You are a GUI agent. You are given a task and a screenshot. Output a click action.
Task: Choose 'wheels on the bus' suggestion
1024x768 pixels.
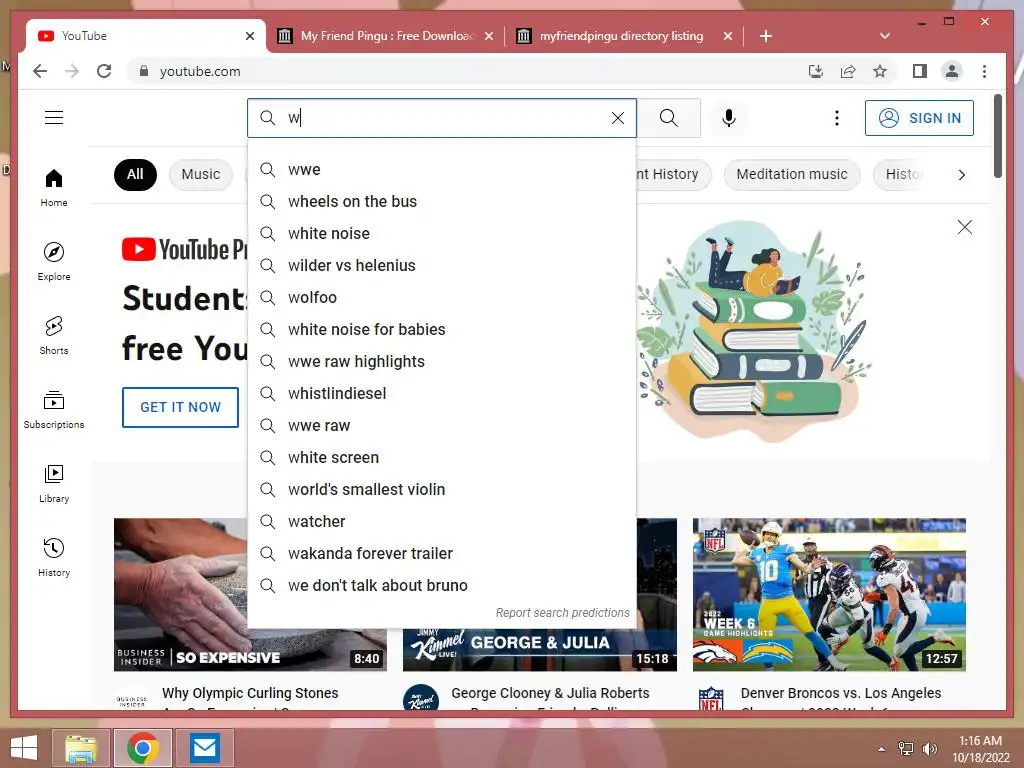click(441, 202)
